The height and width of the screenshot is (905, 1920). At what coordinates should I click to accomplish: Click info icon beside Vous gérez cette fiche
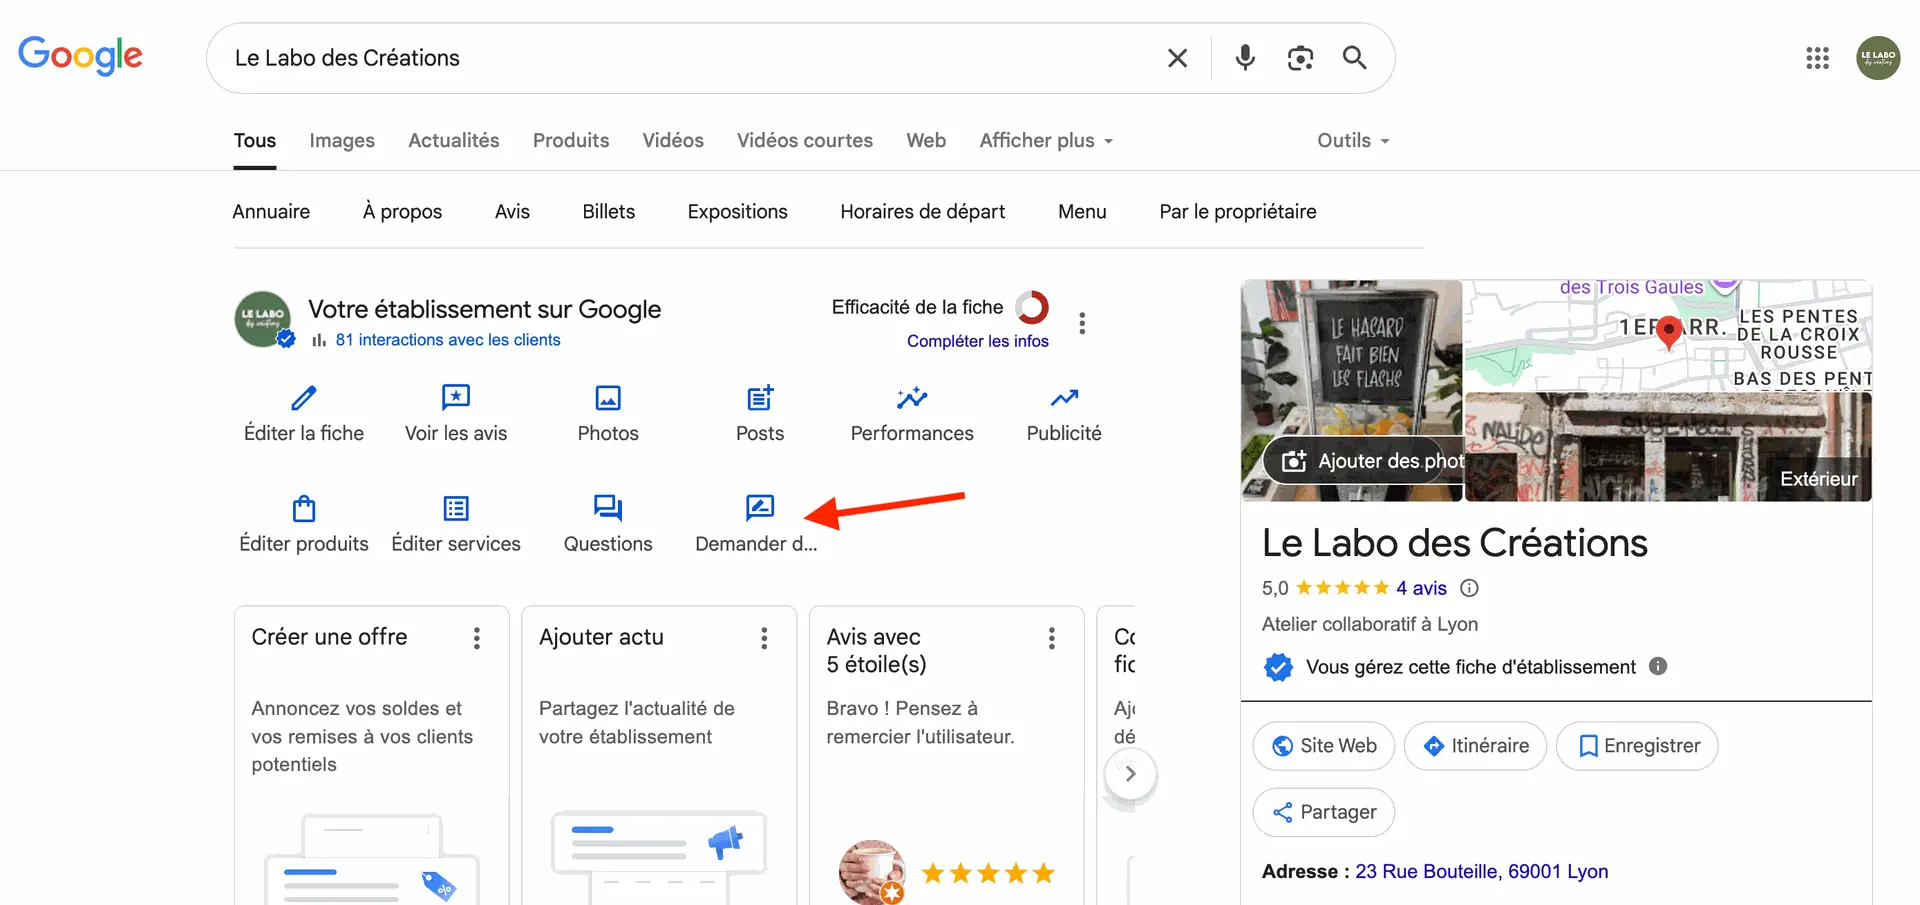tap(1658, 666)
